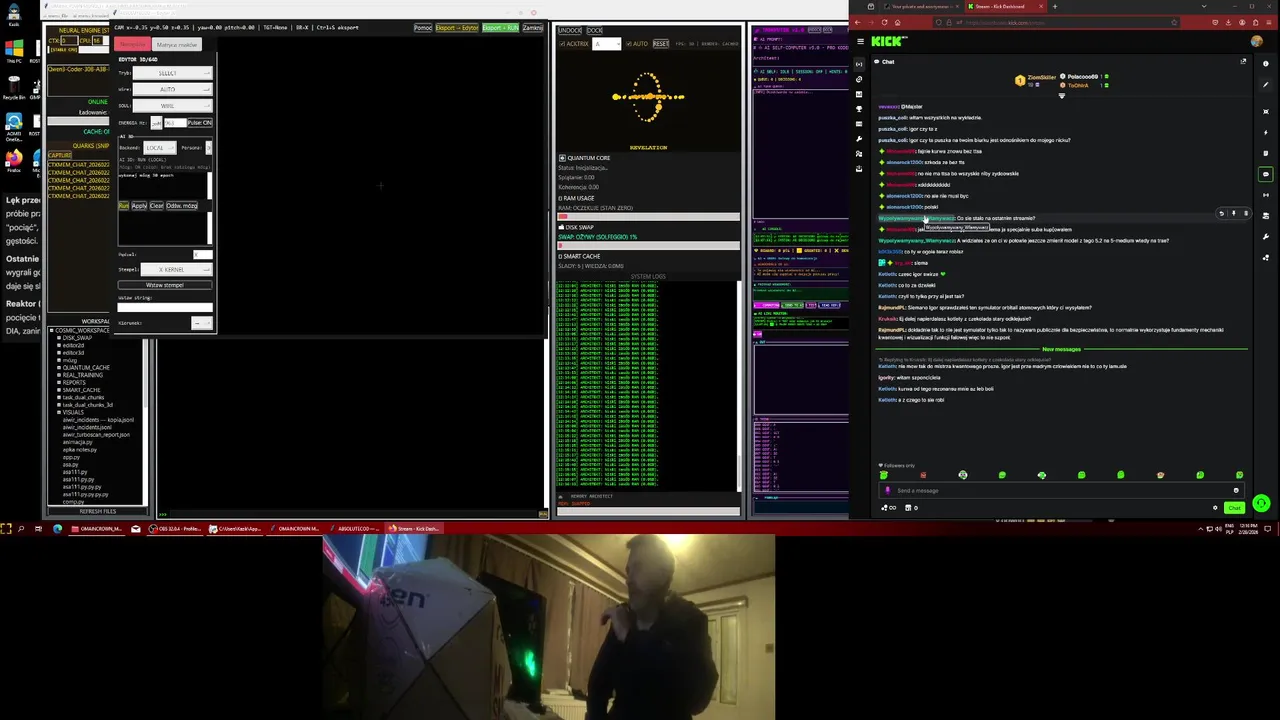Open Kierunek dropdown

coord(201,323)
